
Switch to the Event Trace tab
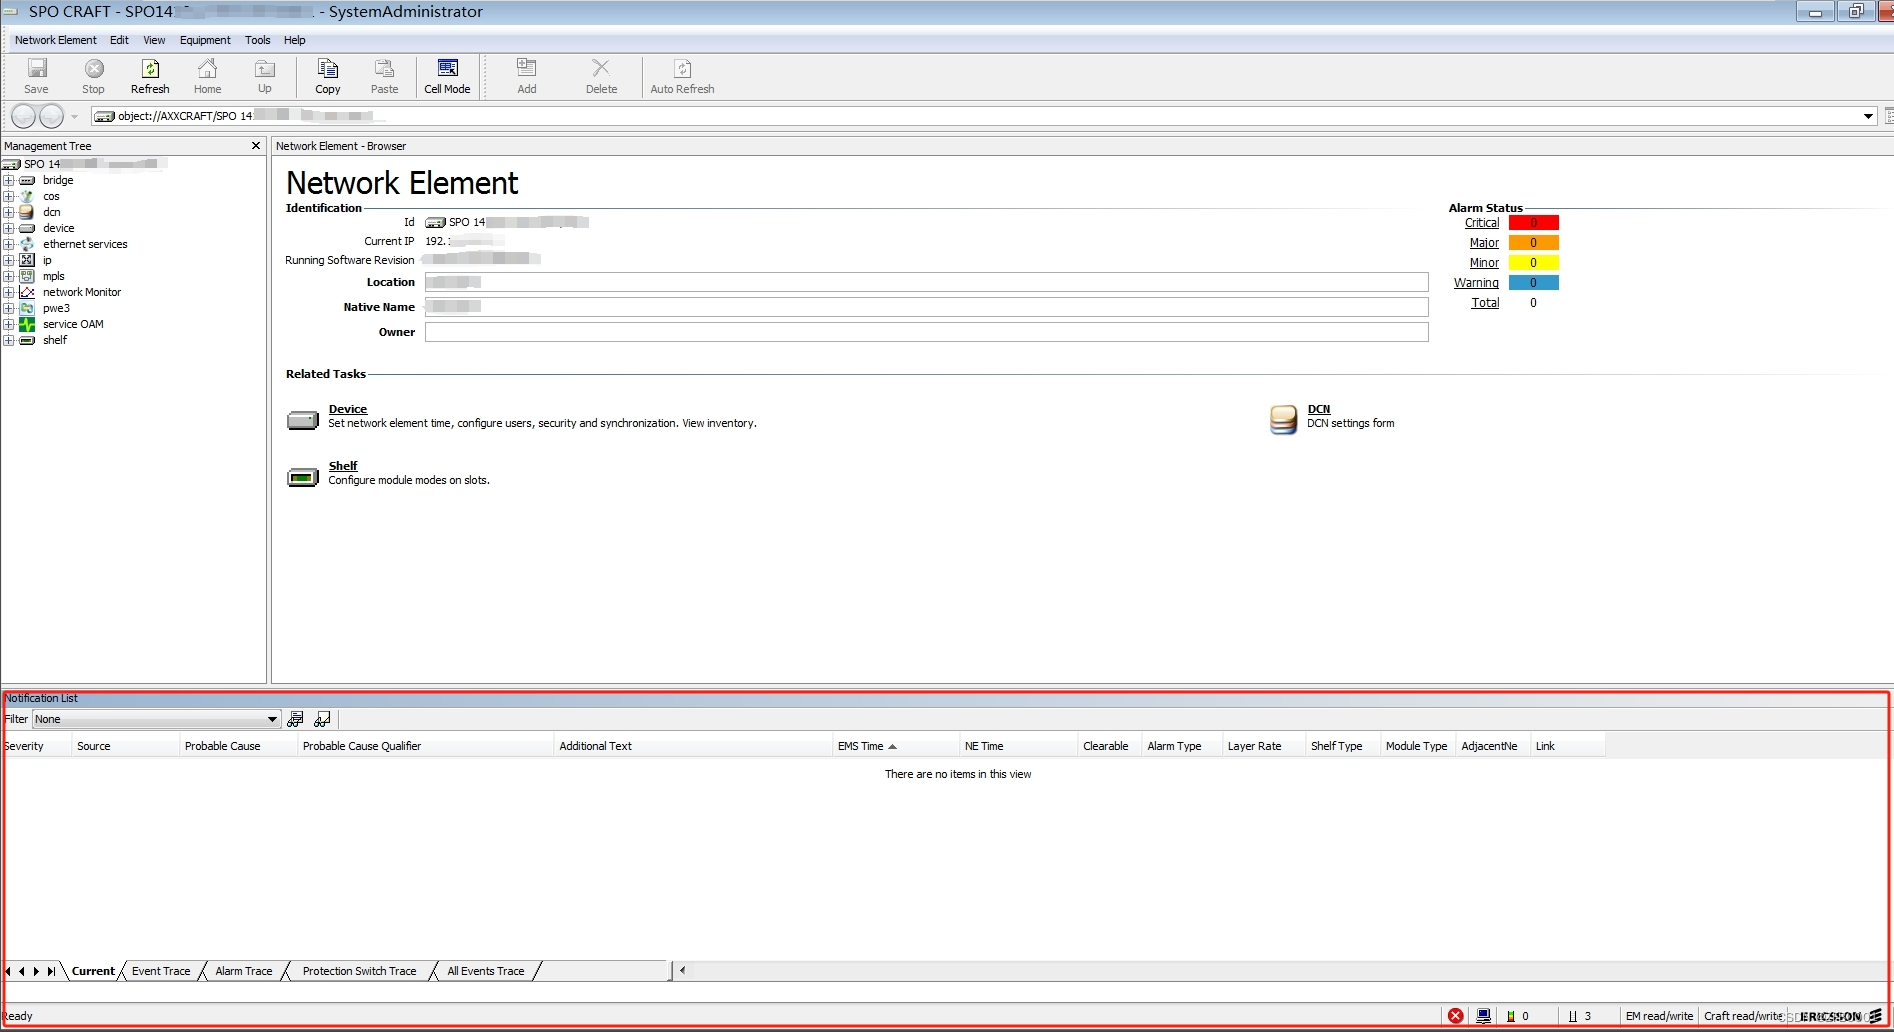coord(161,971)
